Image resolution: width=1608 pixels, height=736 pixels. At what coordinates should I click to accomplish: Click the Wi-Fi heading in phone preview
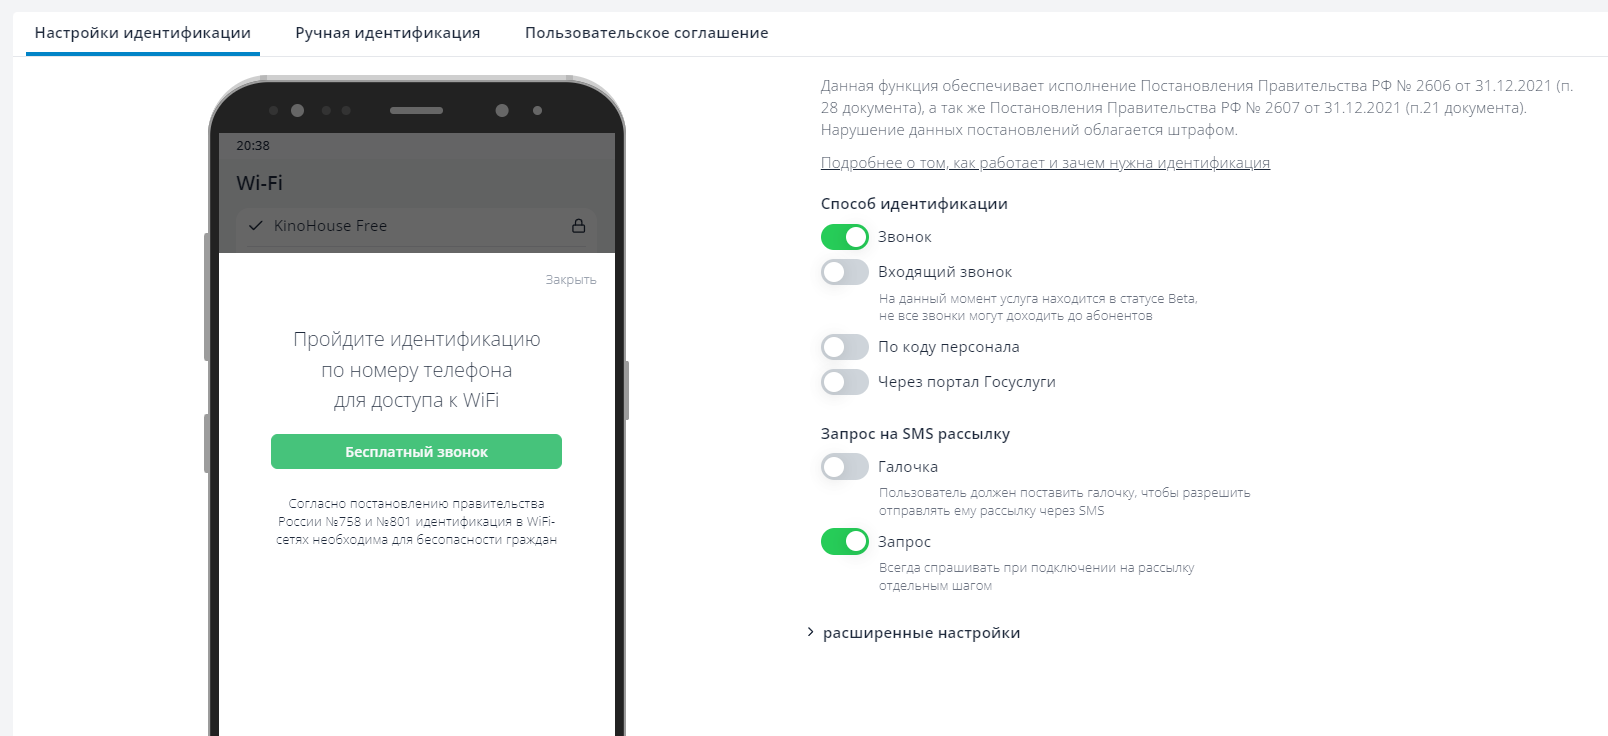(260, 183)
